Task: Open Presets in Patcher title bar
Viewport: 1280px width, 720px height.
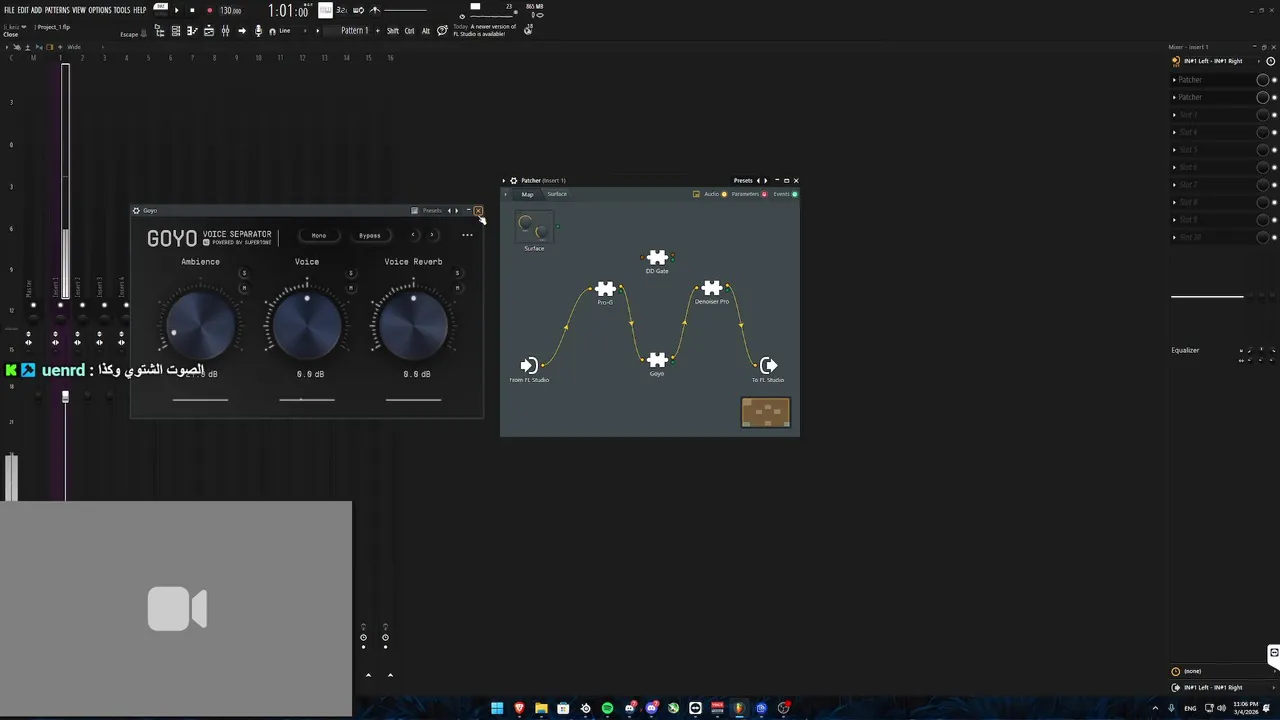Action: (x=743, y=181)
